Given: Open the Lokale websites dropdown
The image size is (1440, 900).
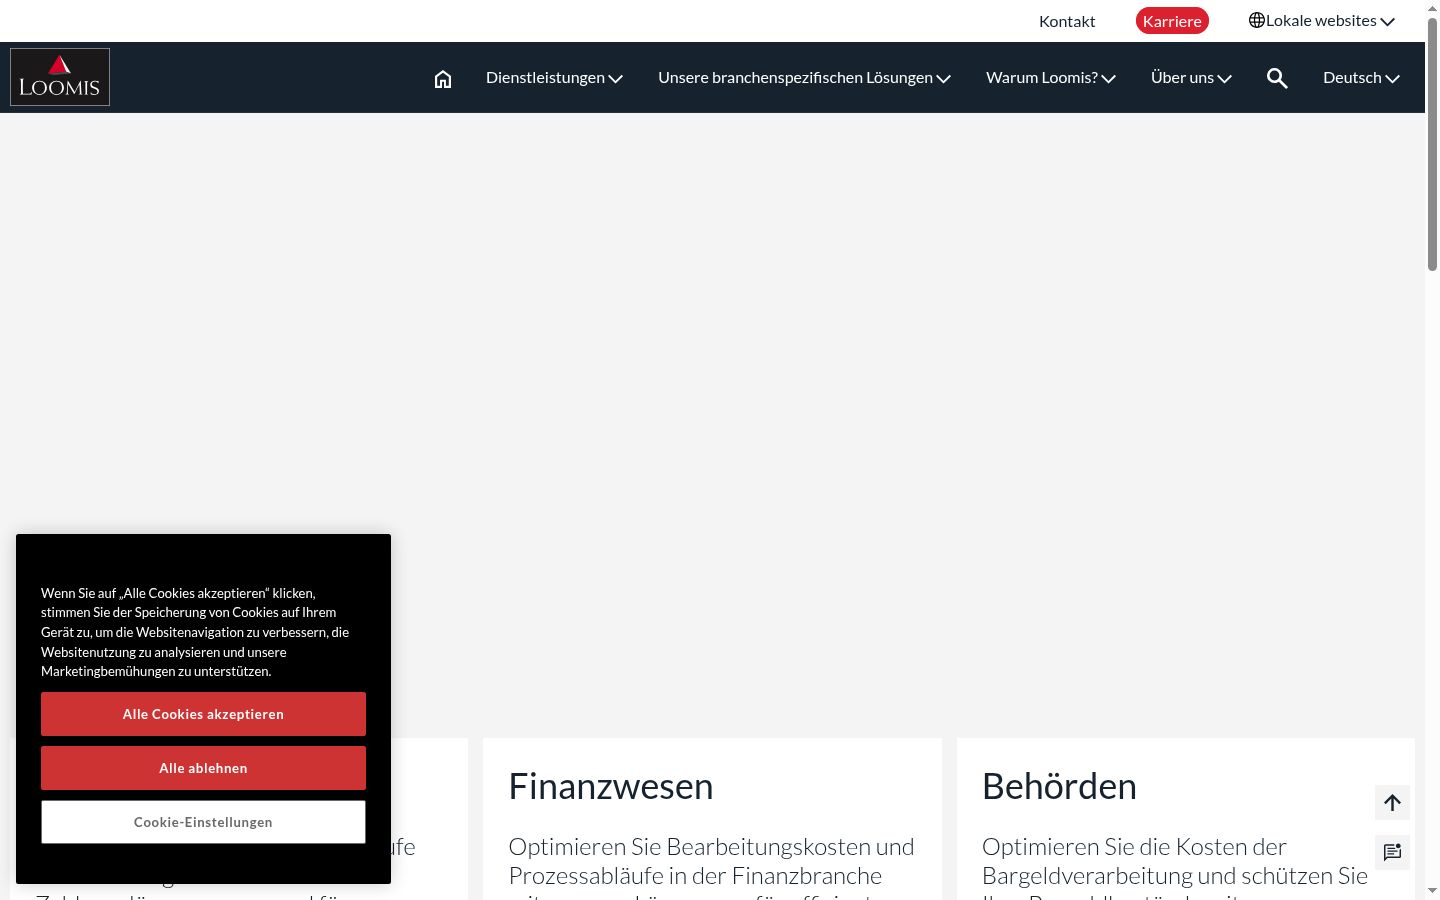Looking at the screenshot, I should point(1322,21).
